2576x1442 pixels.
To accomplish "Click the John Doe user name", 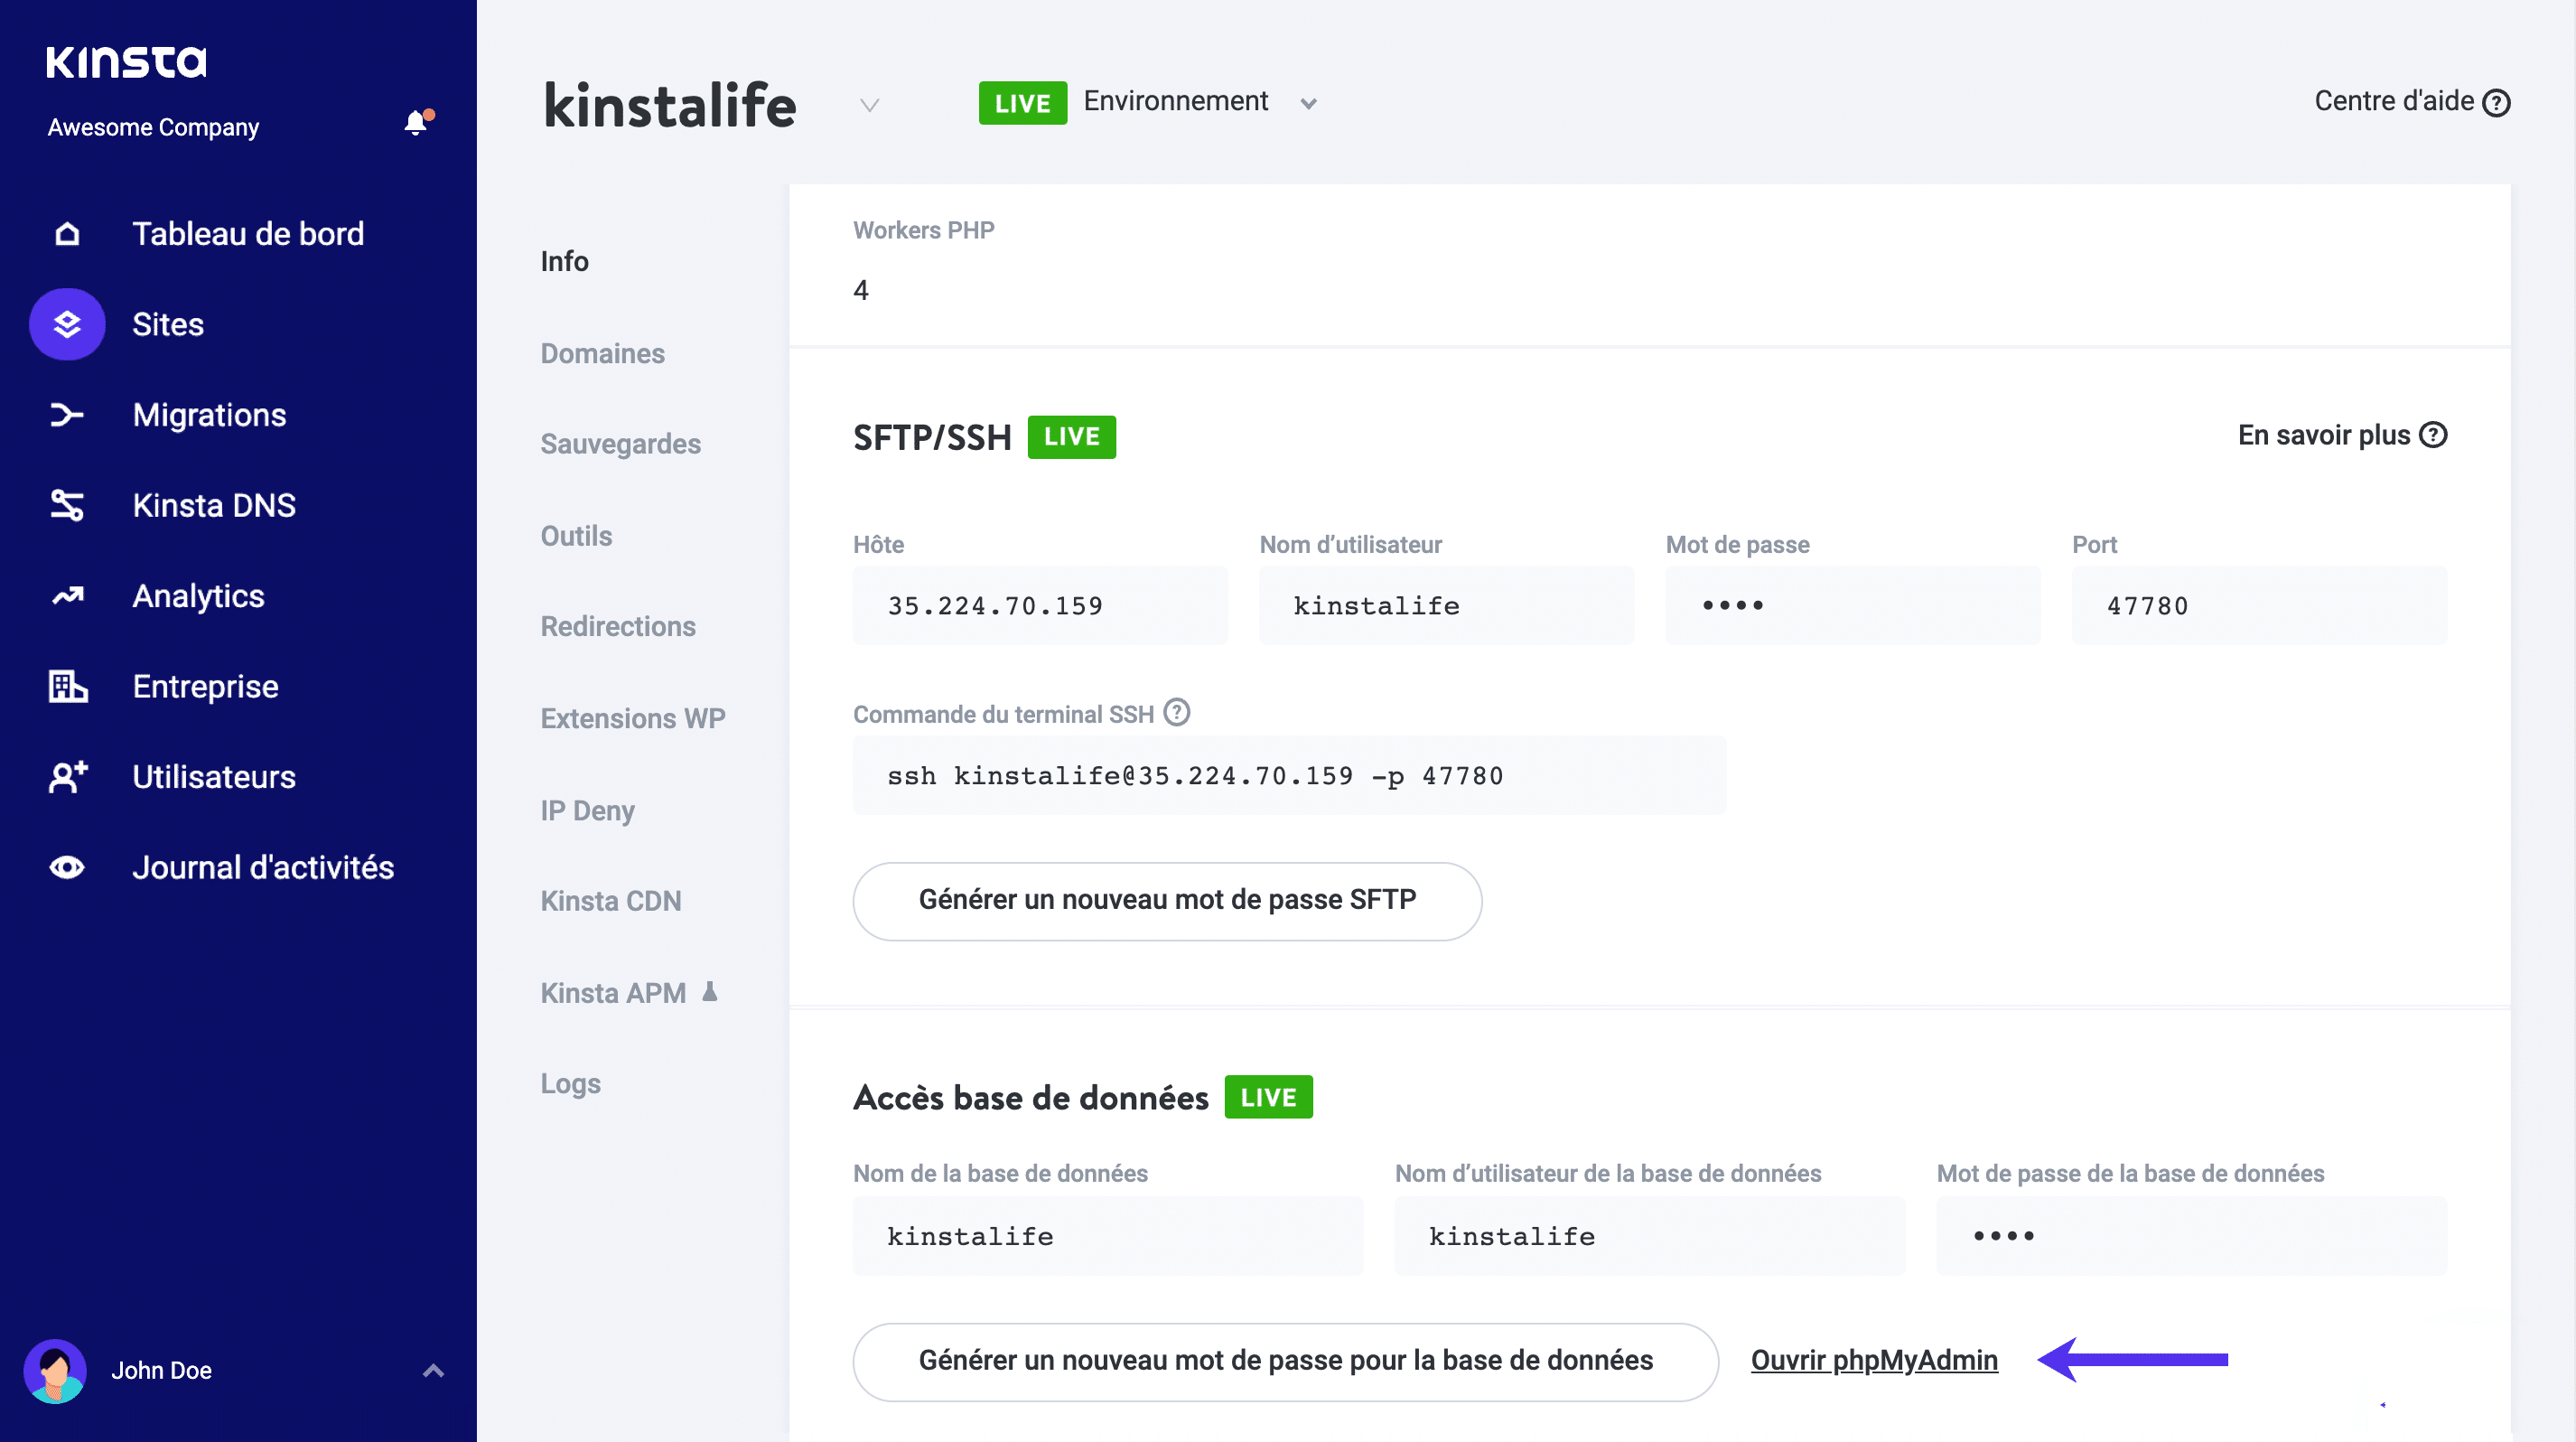I will tap(161, 1371).
